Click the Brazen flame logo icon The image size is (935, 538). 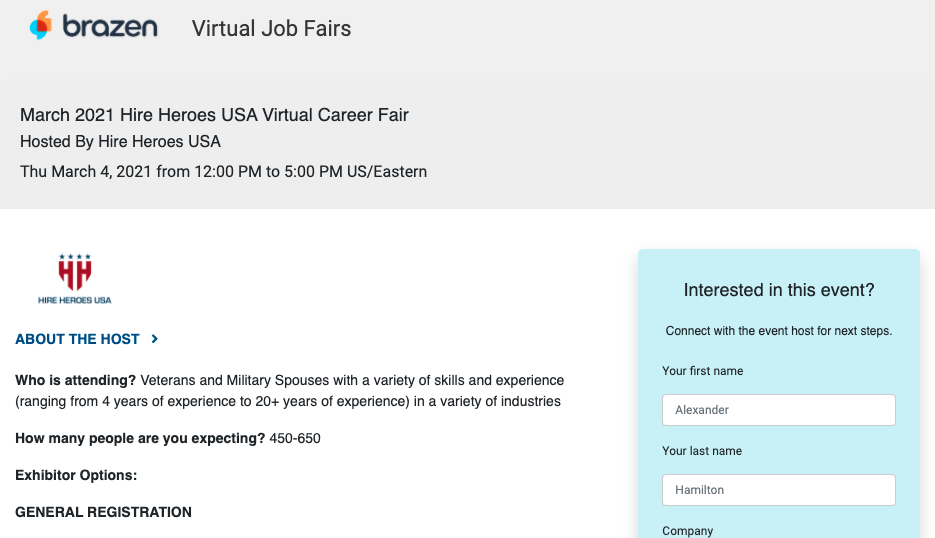pyautogui.click(x=41, y=26)
